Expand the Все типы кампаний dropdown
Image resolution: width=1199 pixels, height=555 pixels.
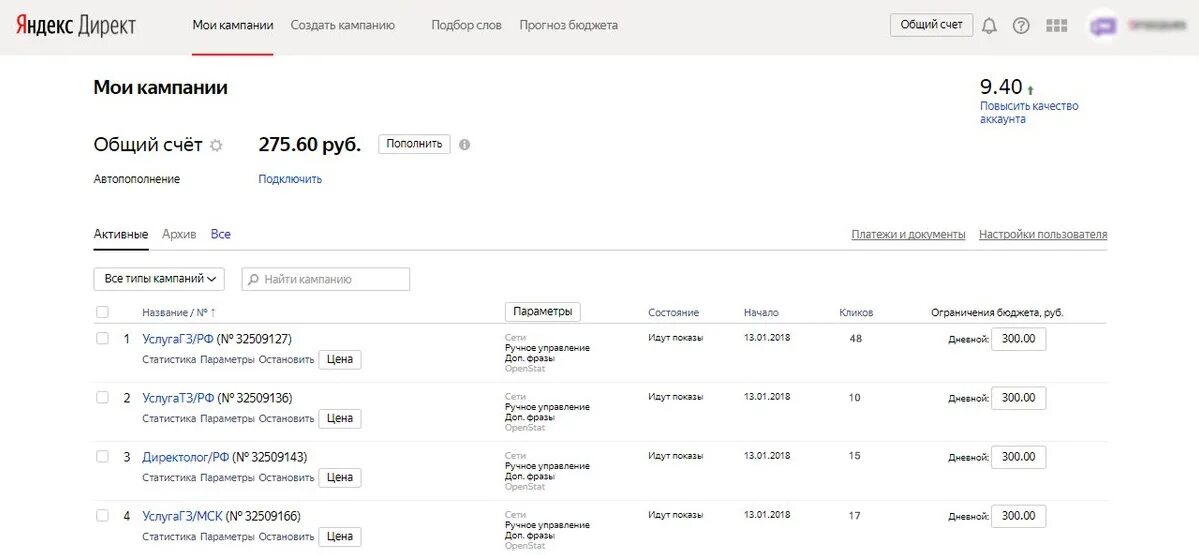(159, 279)
